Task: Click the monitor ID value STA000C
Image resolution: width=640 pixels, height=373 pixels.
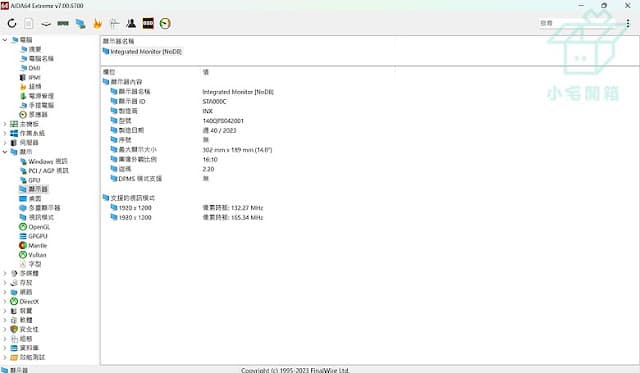Action: (214, 101)
